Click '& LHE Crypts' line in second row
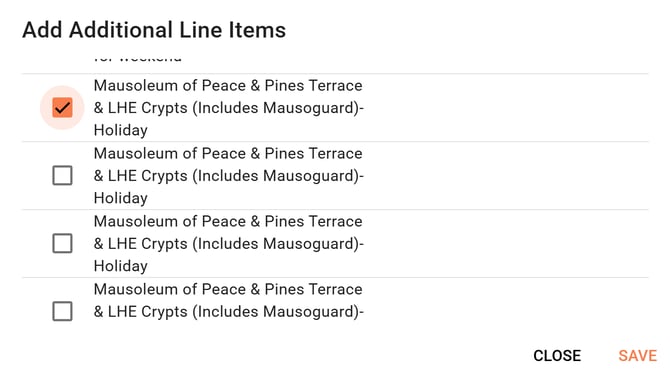This screenshot has width=670, height=374. click(x=141, y=176)
